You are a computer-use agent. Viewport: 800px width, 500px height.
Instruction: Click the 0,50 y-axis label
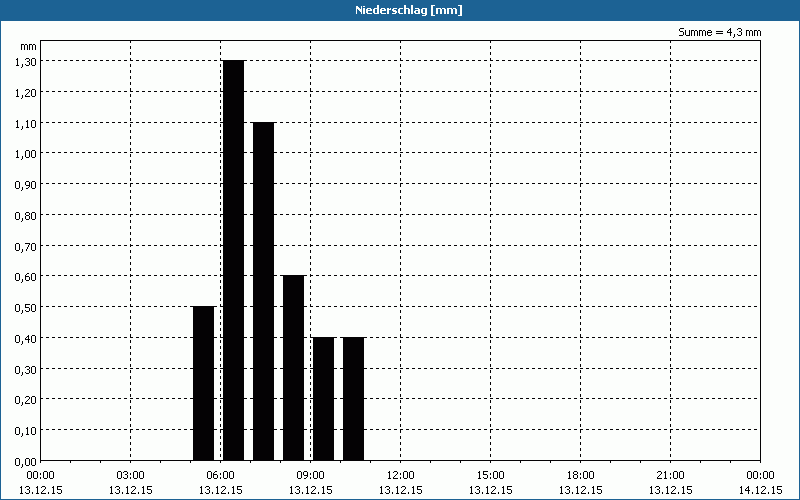tap(26, 308)
